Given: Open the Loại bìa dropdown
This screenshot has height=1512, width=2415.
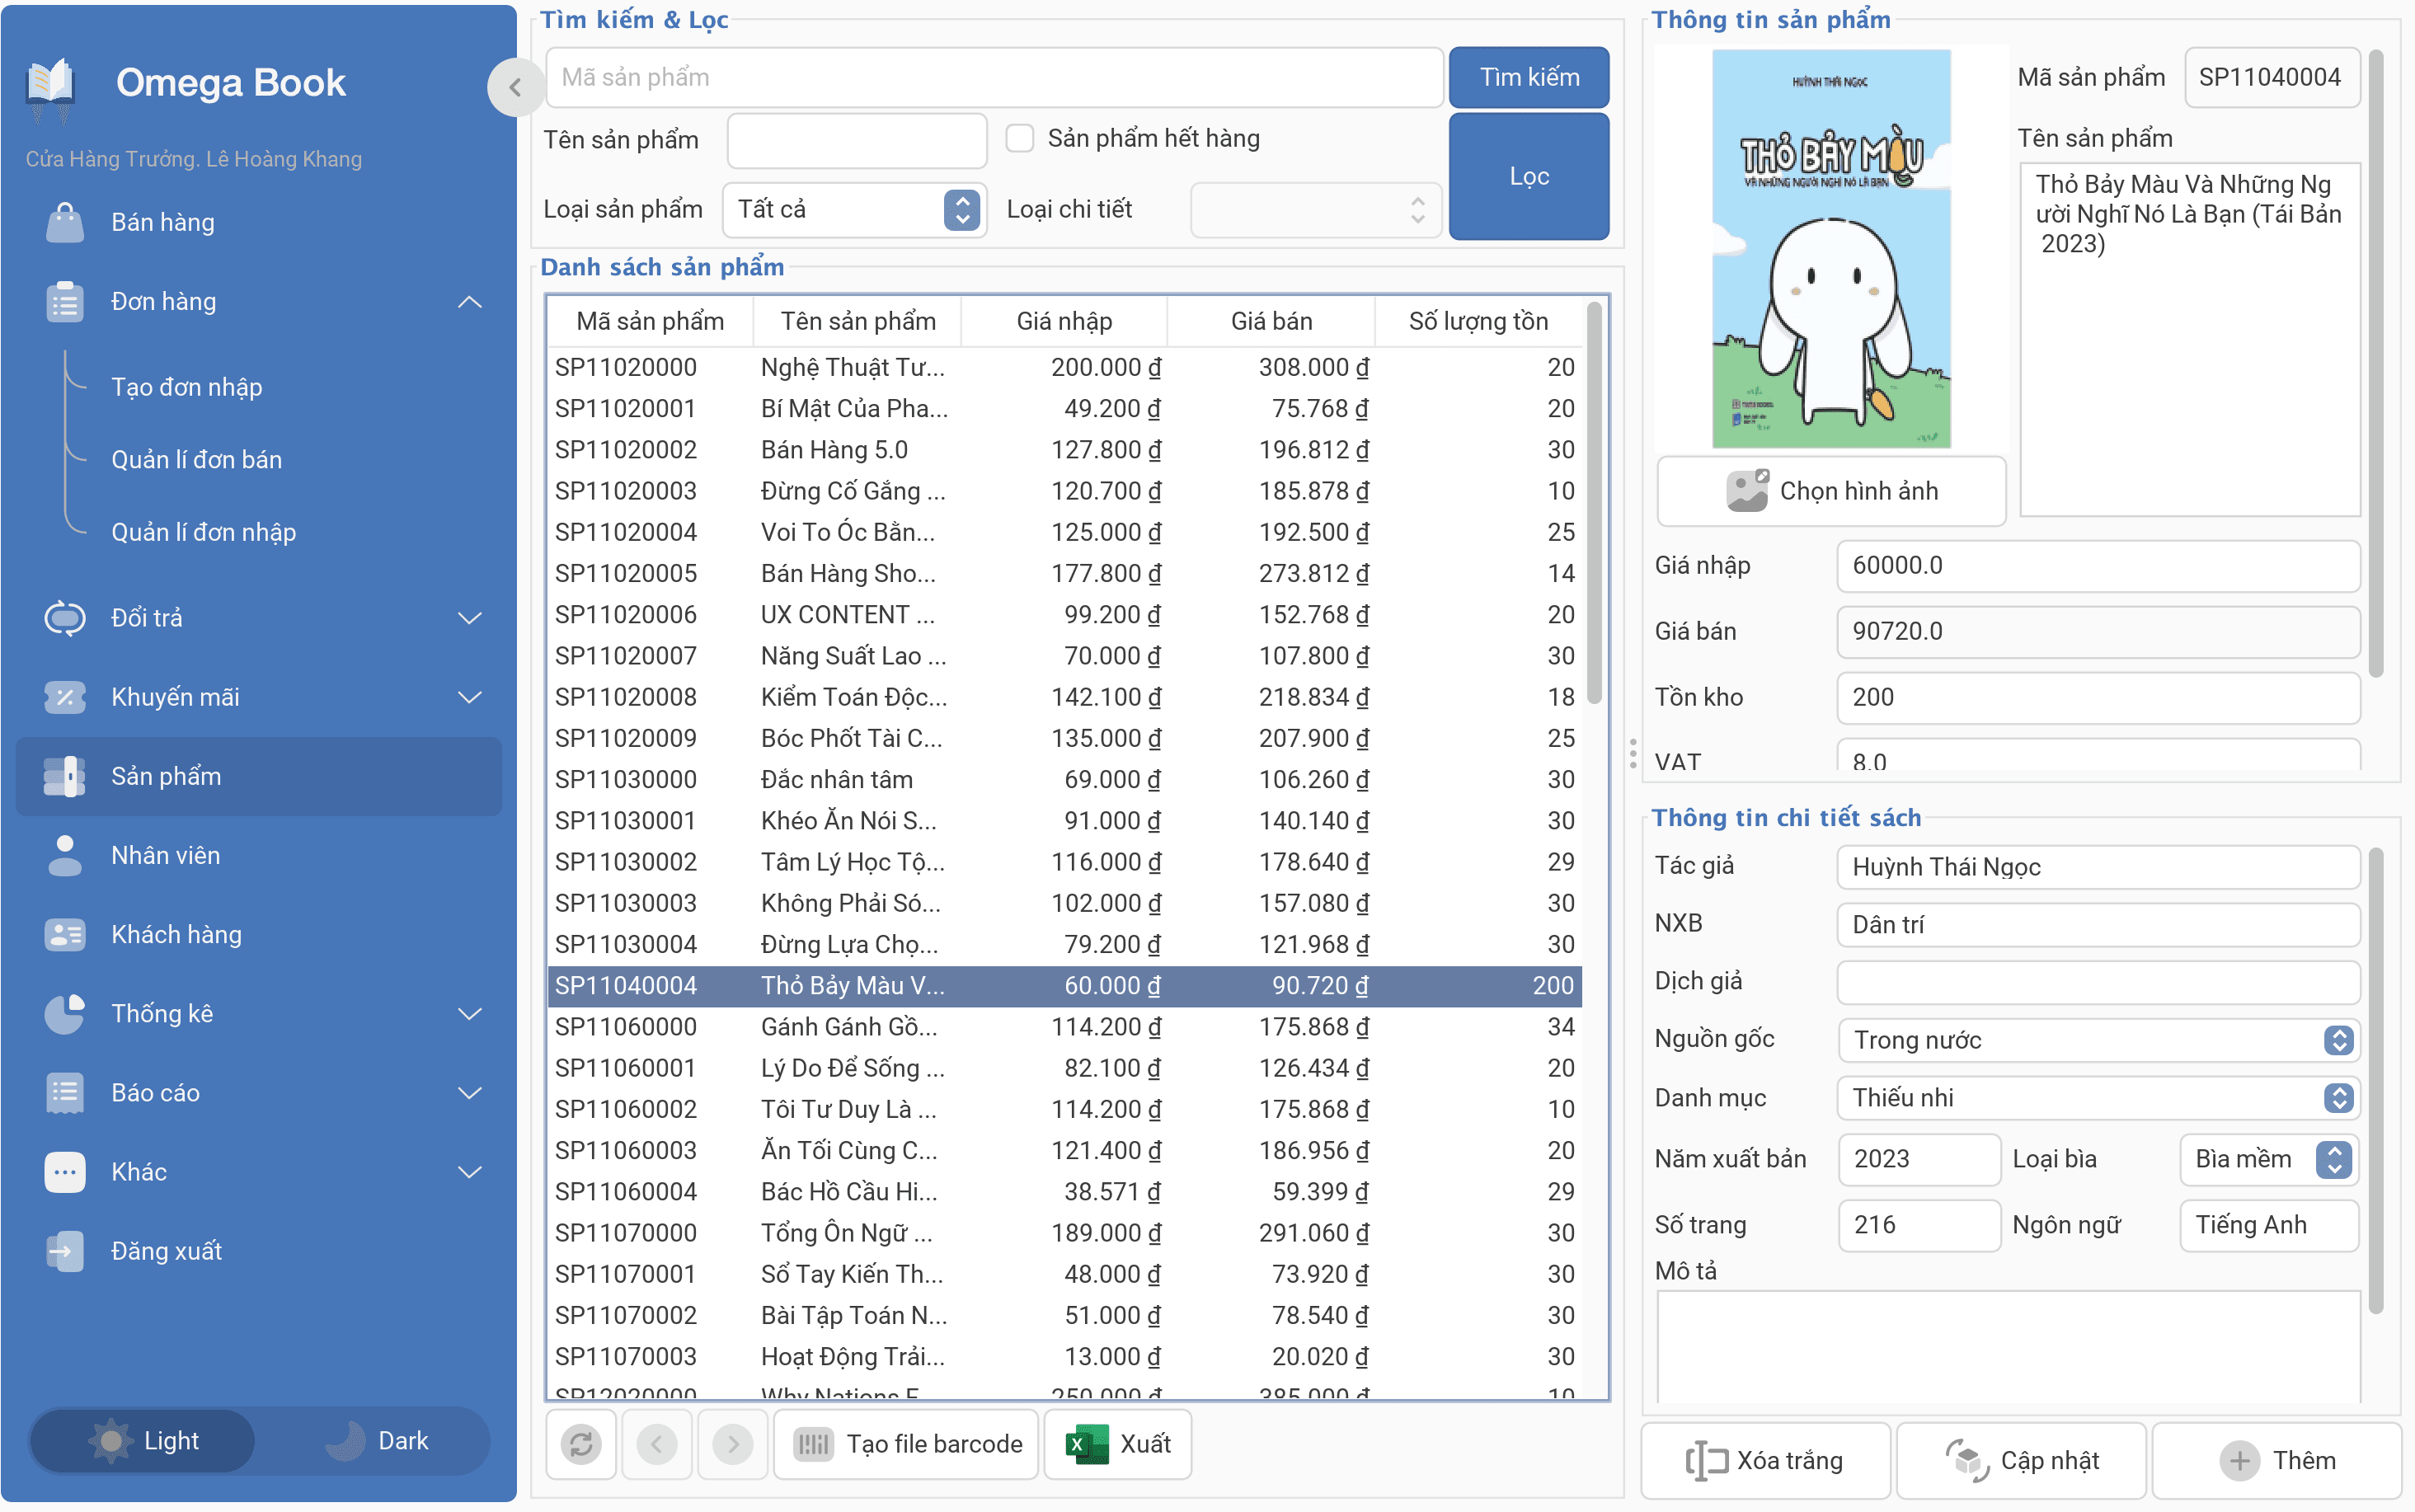Looking at the screenshot, I should point(2268,1159).
